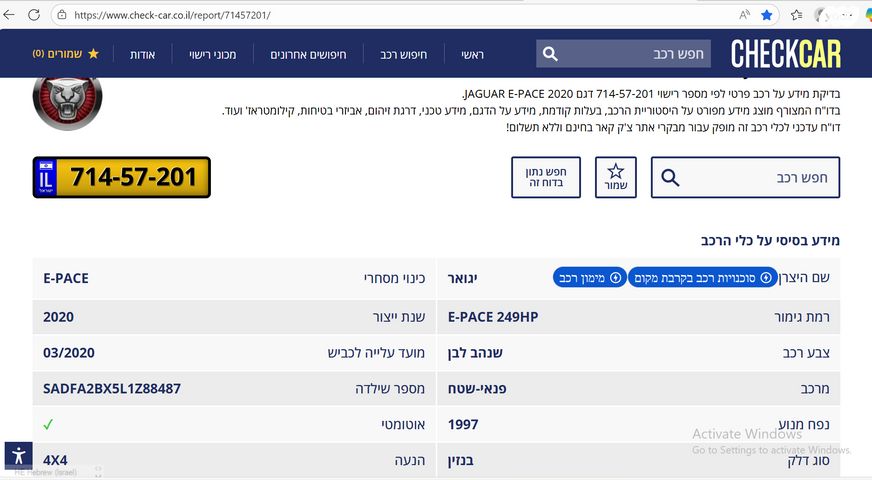Click the מידע בסיסי על כלי הרכב heading
Image resolution: width=872 pixels, height=480 pixels.
point(770,240)
